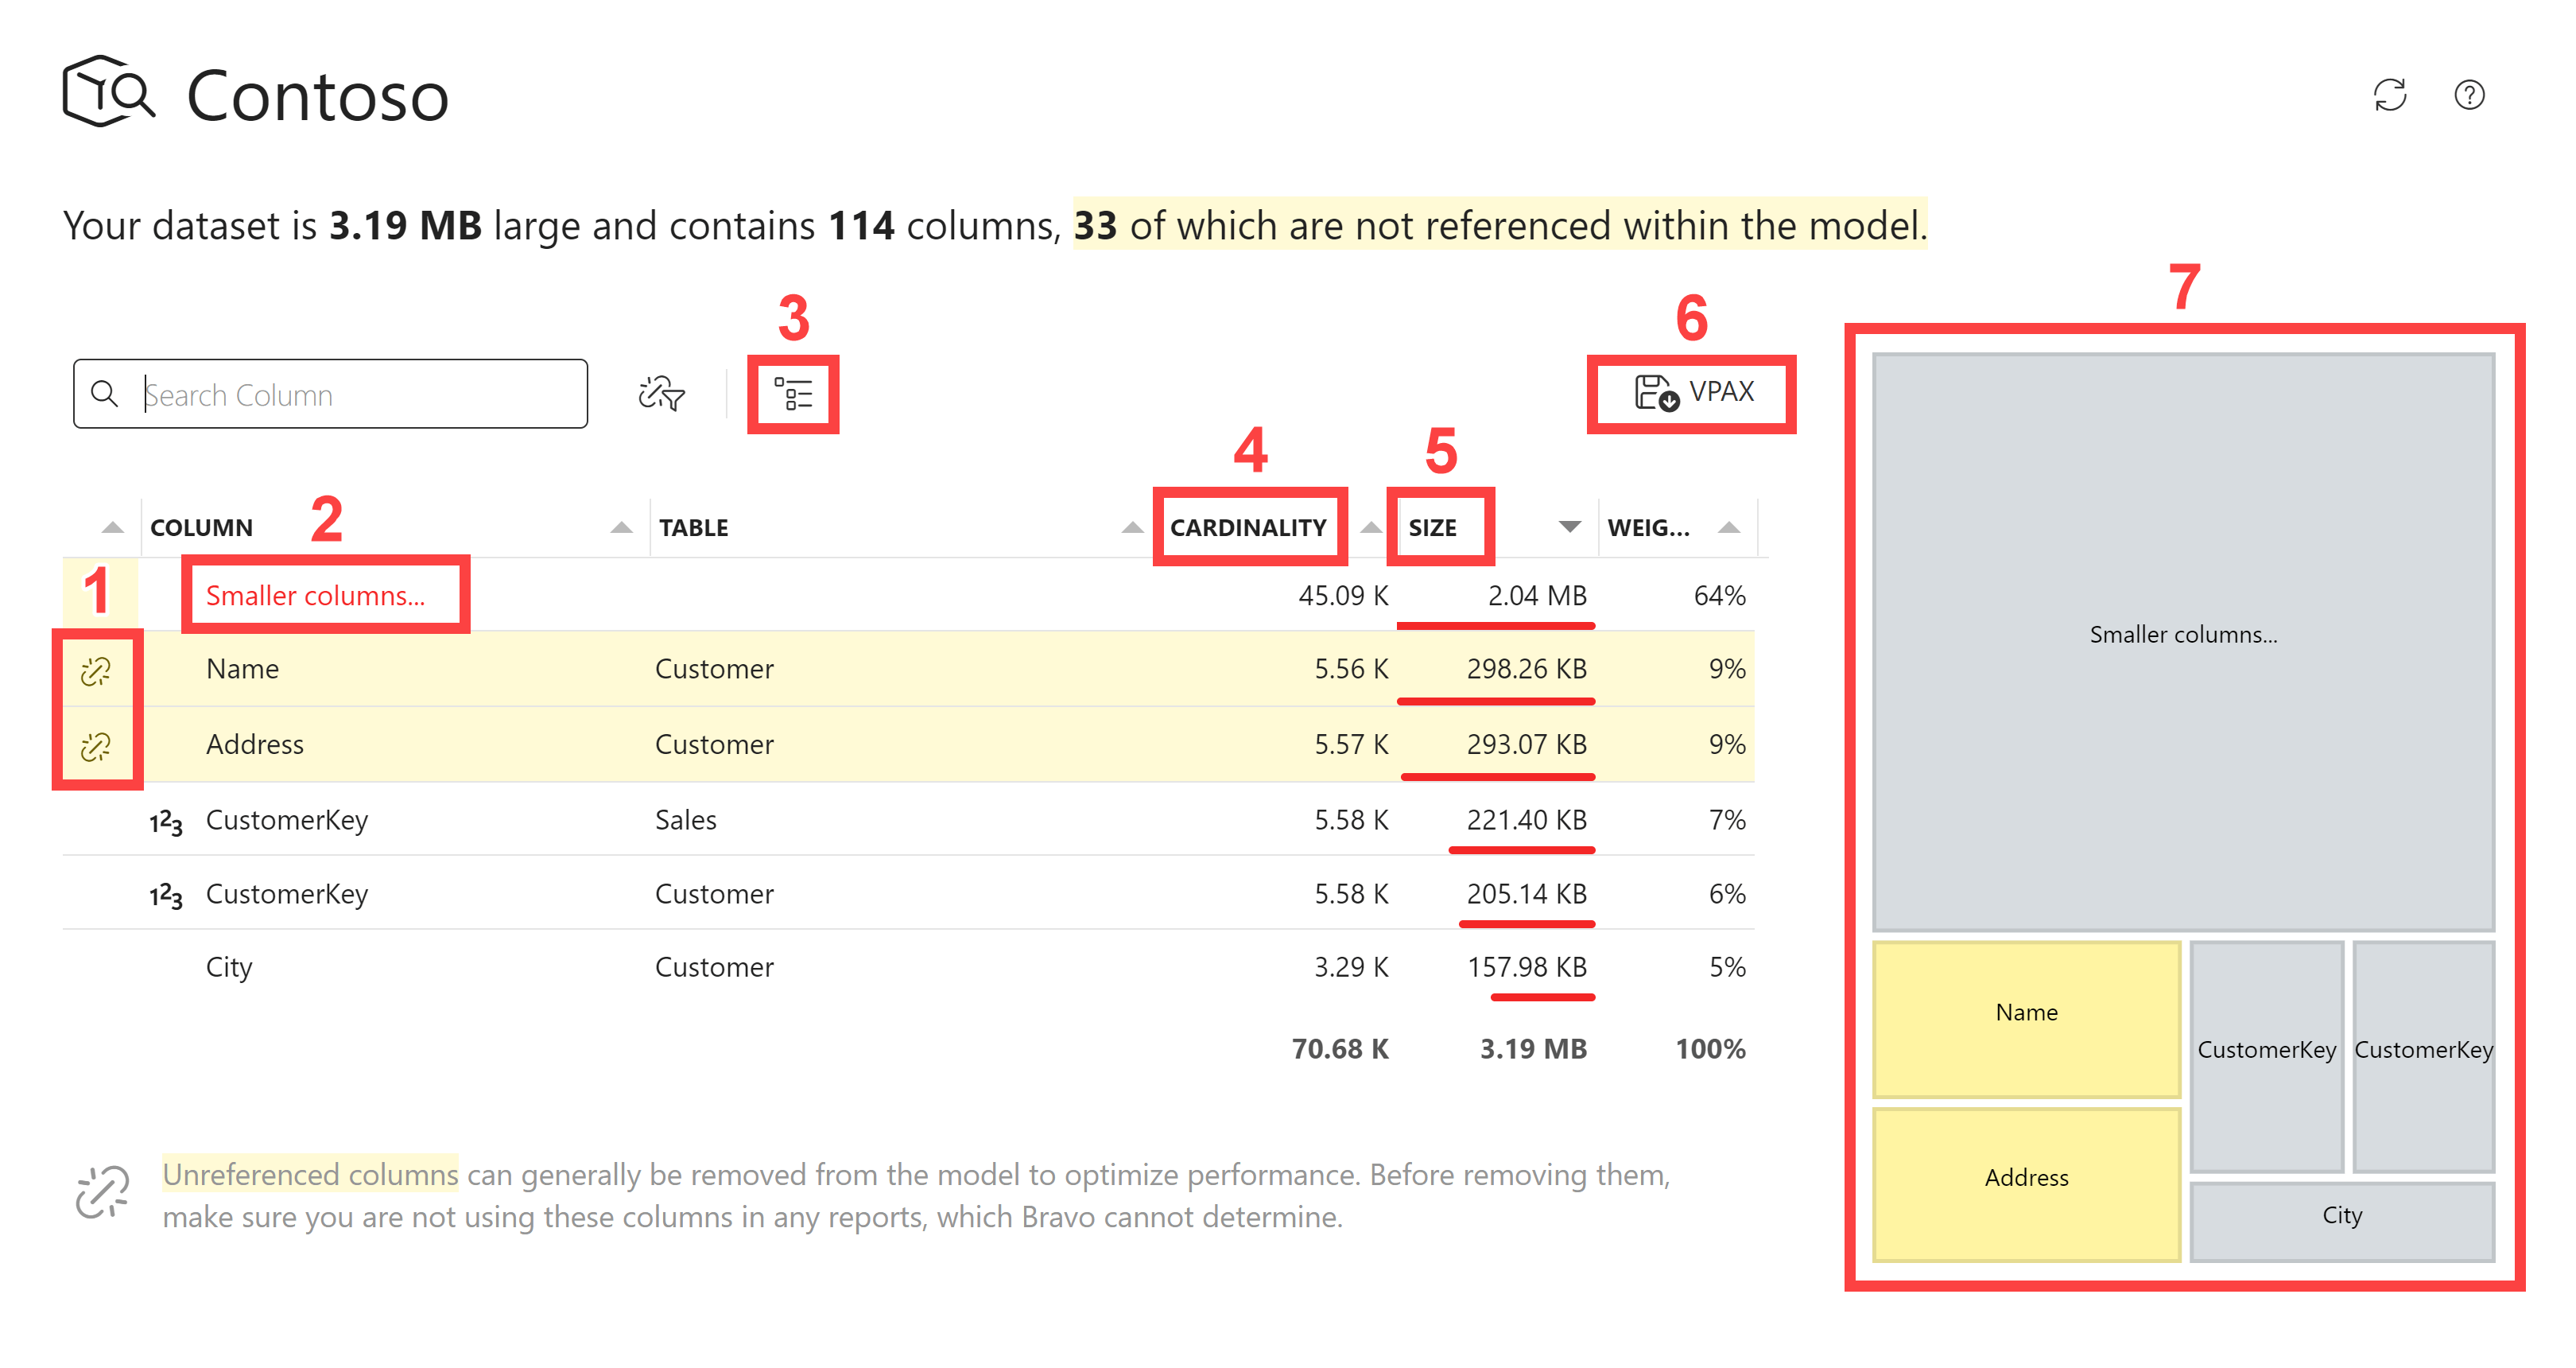Click the Contoso model analyze icon

click(108, 92)
